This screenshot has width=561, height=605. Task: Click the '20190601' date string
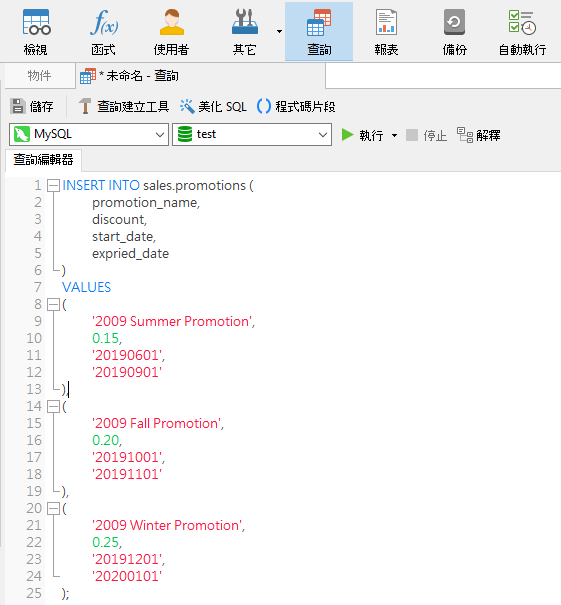pos(127,355)
